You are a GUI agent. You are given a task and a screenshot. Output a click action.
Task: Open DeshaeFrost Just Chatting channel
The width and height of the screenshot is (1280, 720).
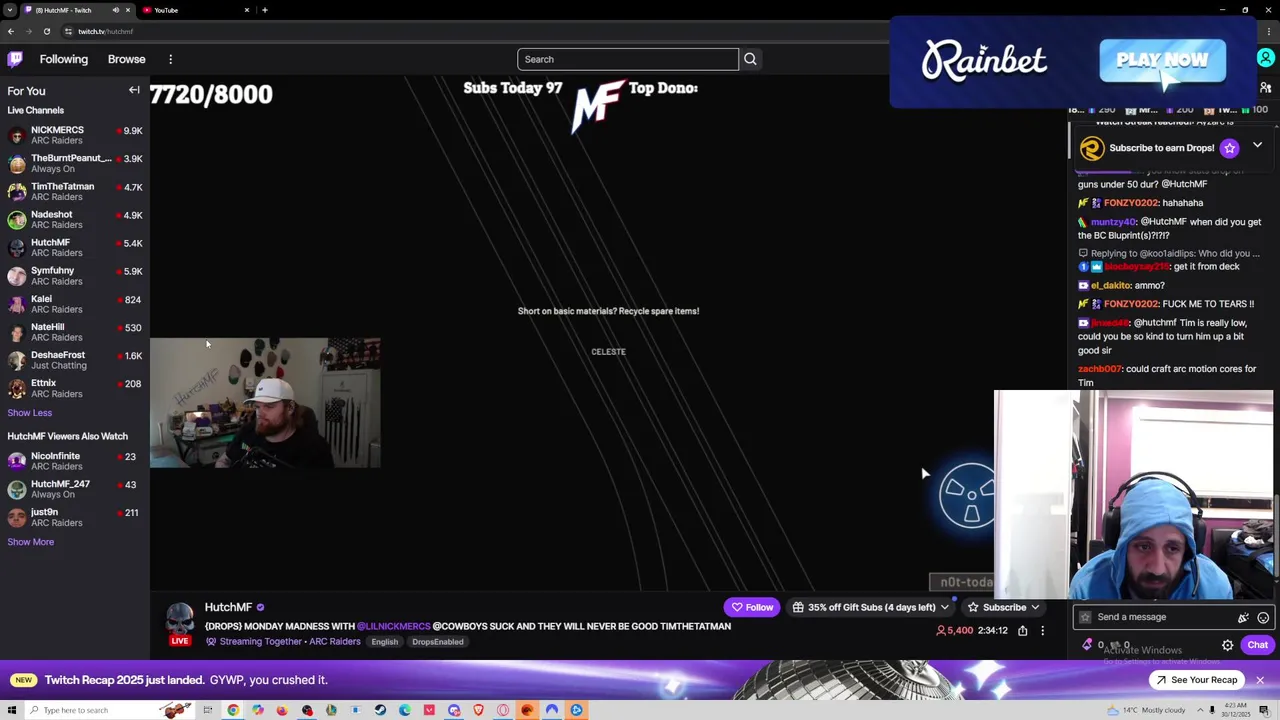click(x=75, y=359)
